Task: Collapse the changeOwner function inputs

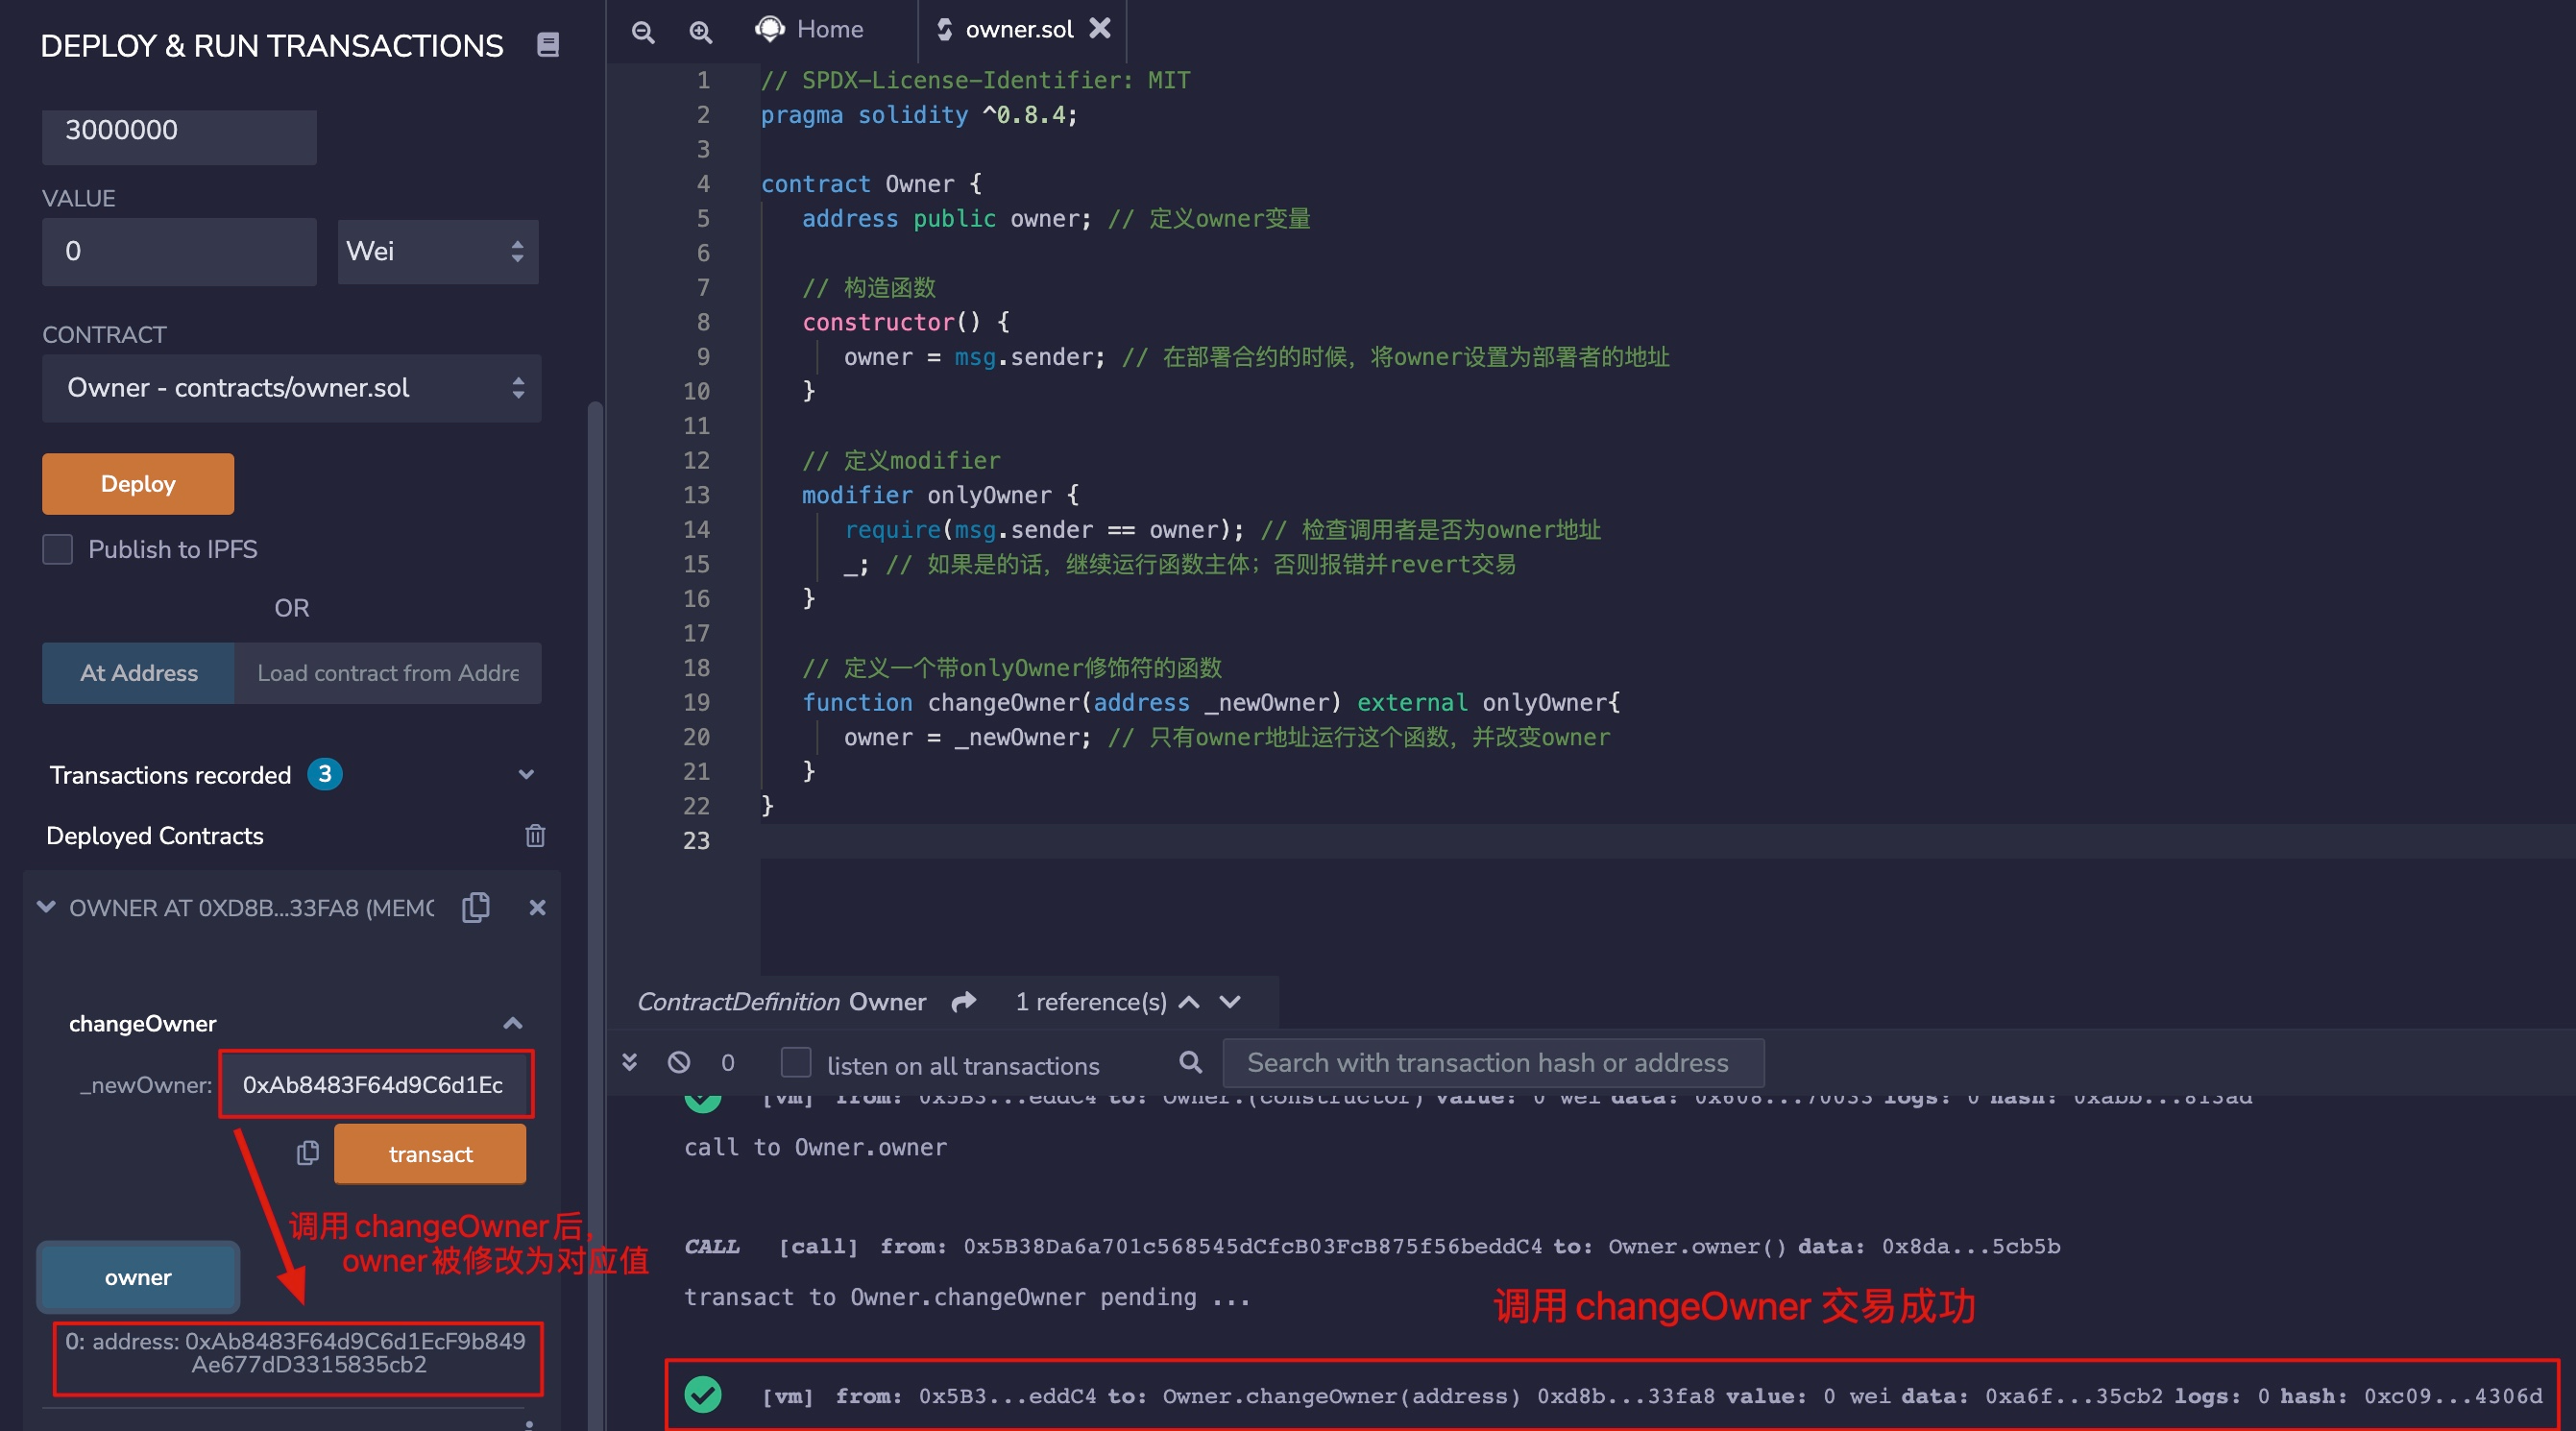Action: pos(513,1023)
